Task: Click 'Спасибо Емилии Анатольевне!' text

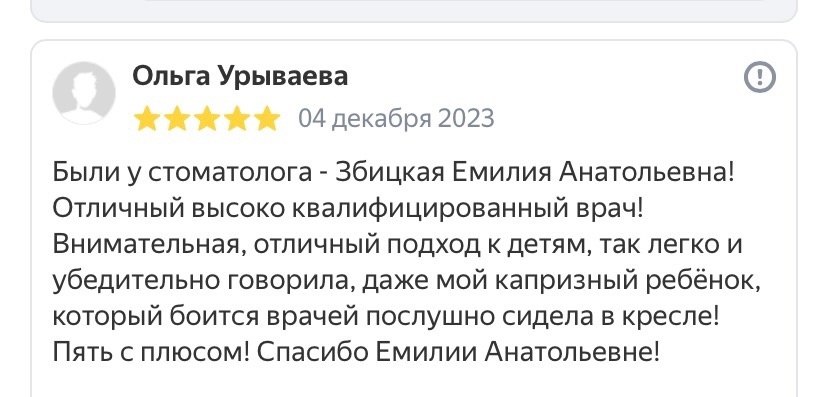Action: click(458, 353)
